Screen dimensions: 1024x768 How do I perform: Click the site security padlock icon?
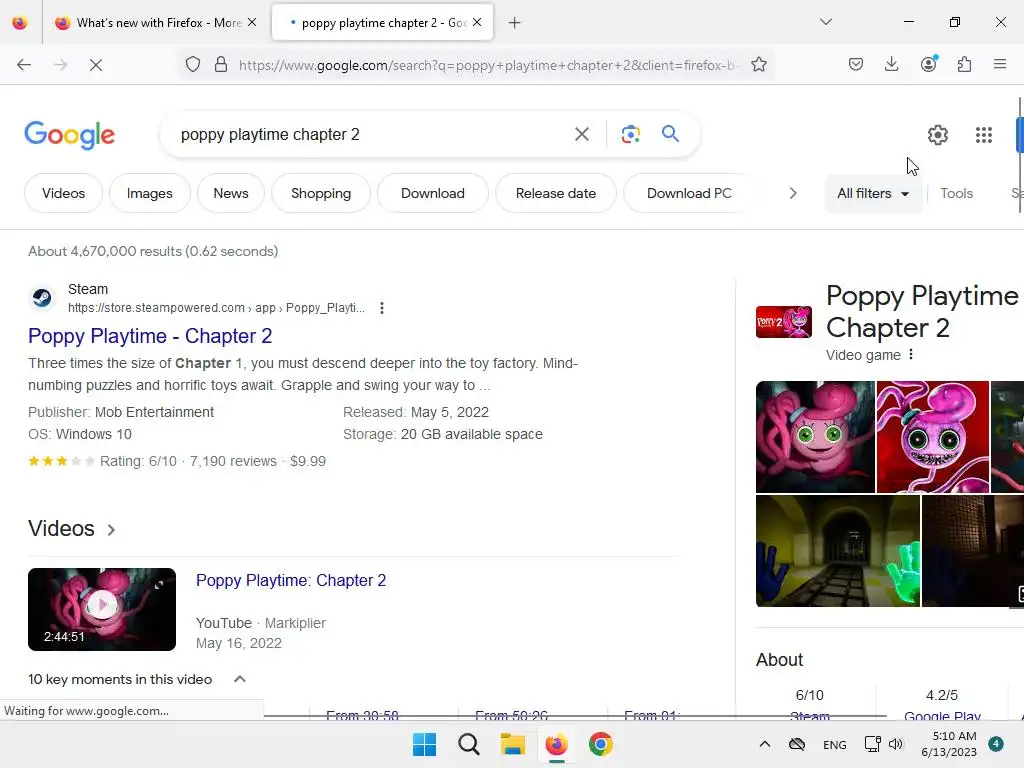tap(221, 65)
